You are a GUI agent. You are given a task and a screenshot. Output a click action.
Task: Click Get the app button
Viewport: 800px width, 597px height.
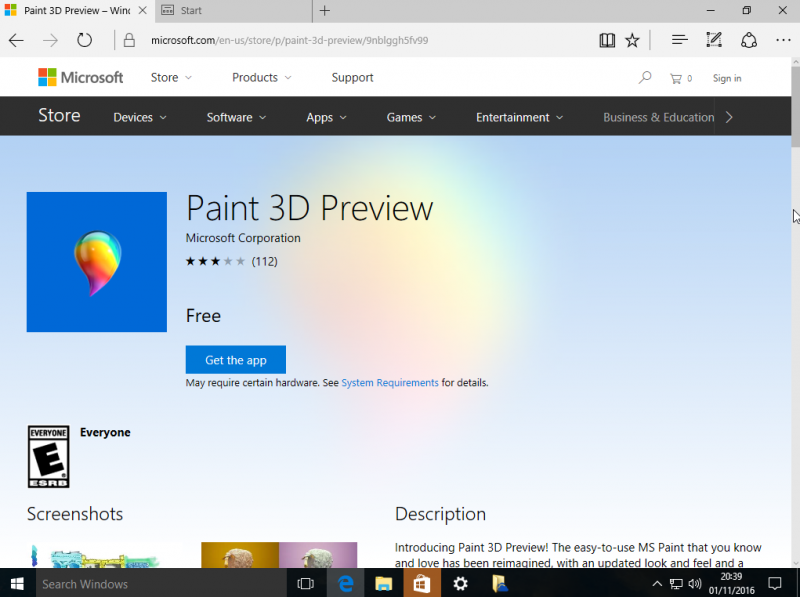pos(236,360)
